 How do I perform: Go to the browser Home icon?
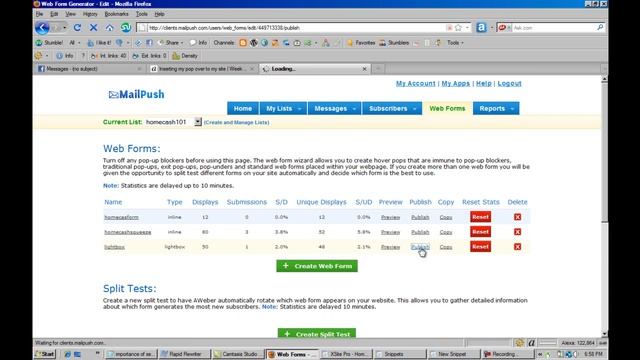click(109, 28)
